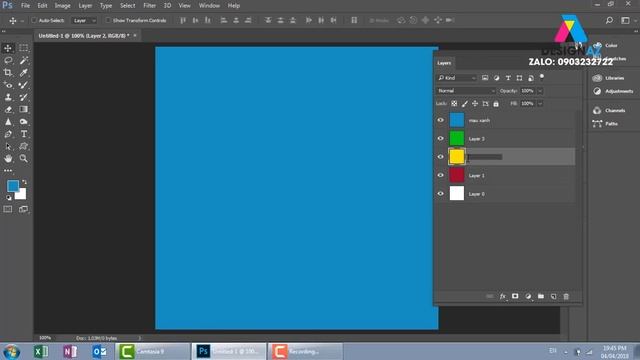Reset default foreground and background colors
The image size is (640, 360).
click(9, 198)
